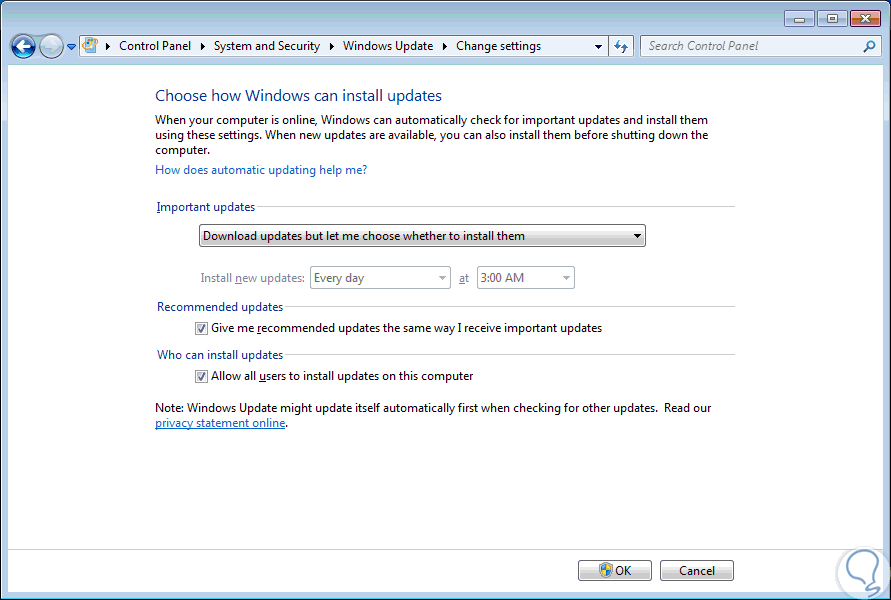The image size is (891, 600).
Task: Click the magnifier search icon
Action: 869,46
